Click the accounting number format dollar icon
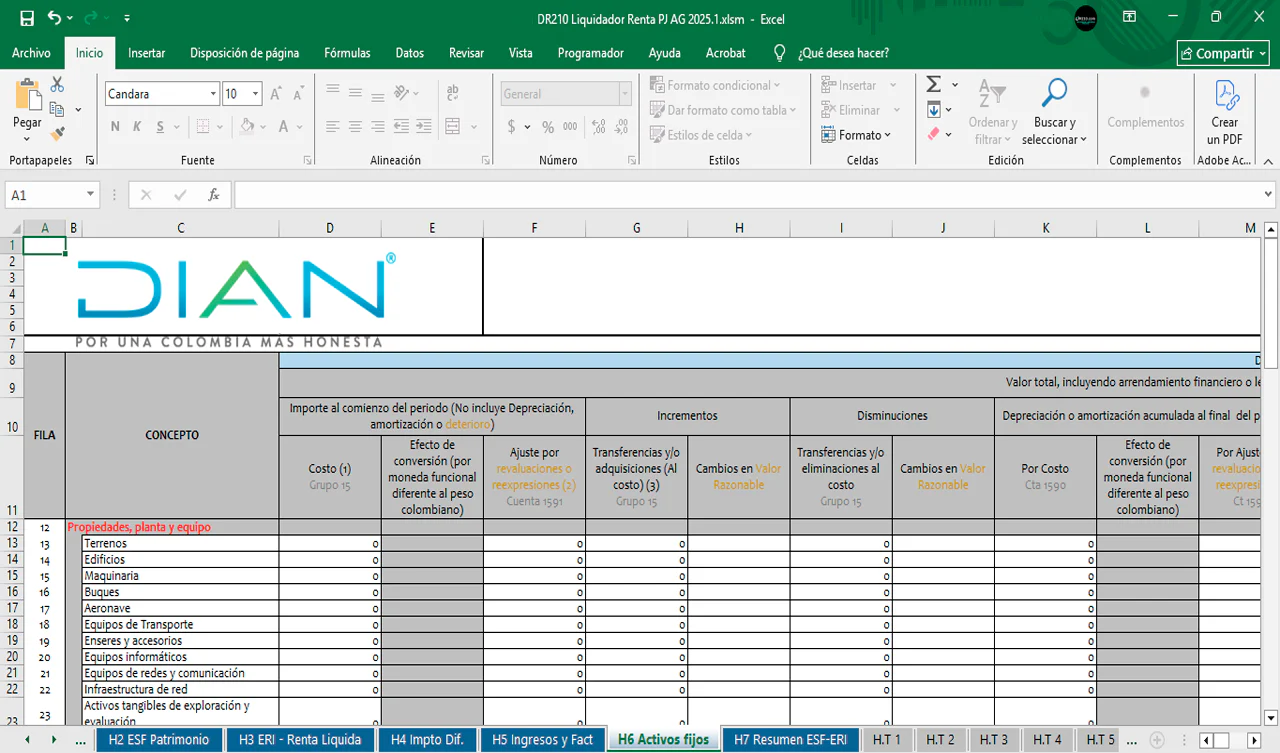Image resolution: width=1280 pixels, height=753 pixels. point(512,127)
